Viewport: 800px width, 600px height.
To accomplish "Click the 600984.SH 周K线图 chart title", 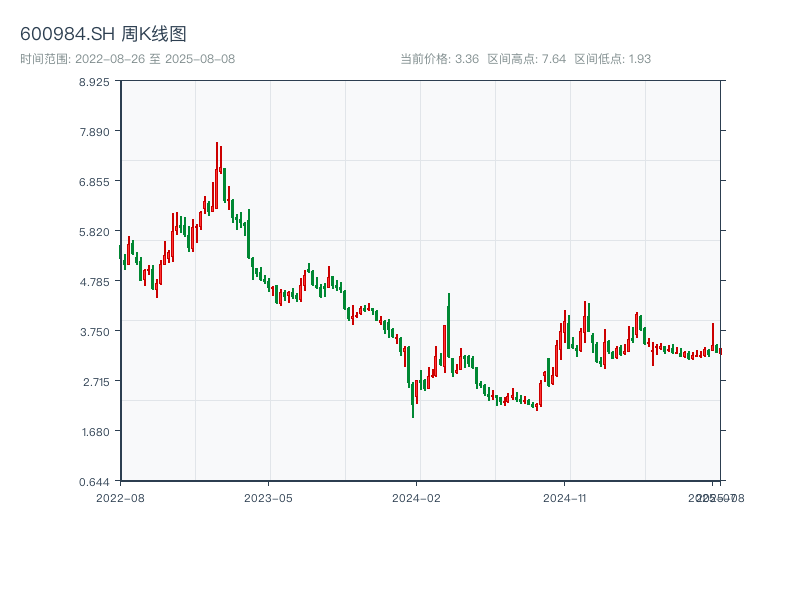I will click(x=103, y=34).
